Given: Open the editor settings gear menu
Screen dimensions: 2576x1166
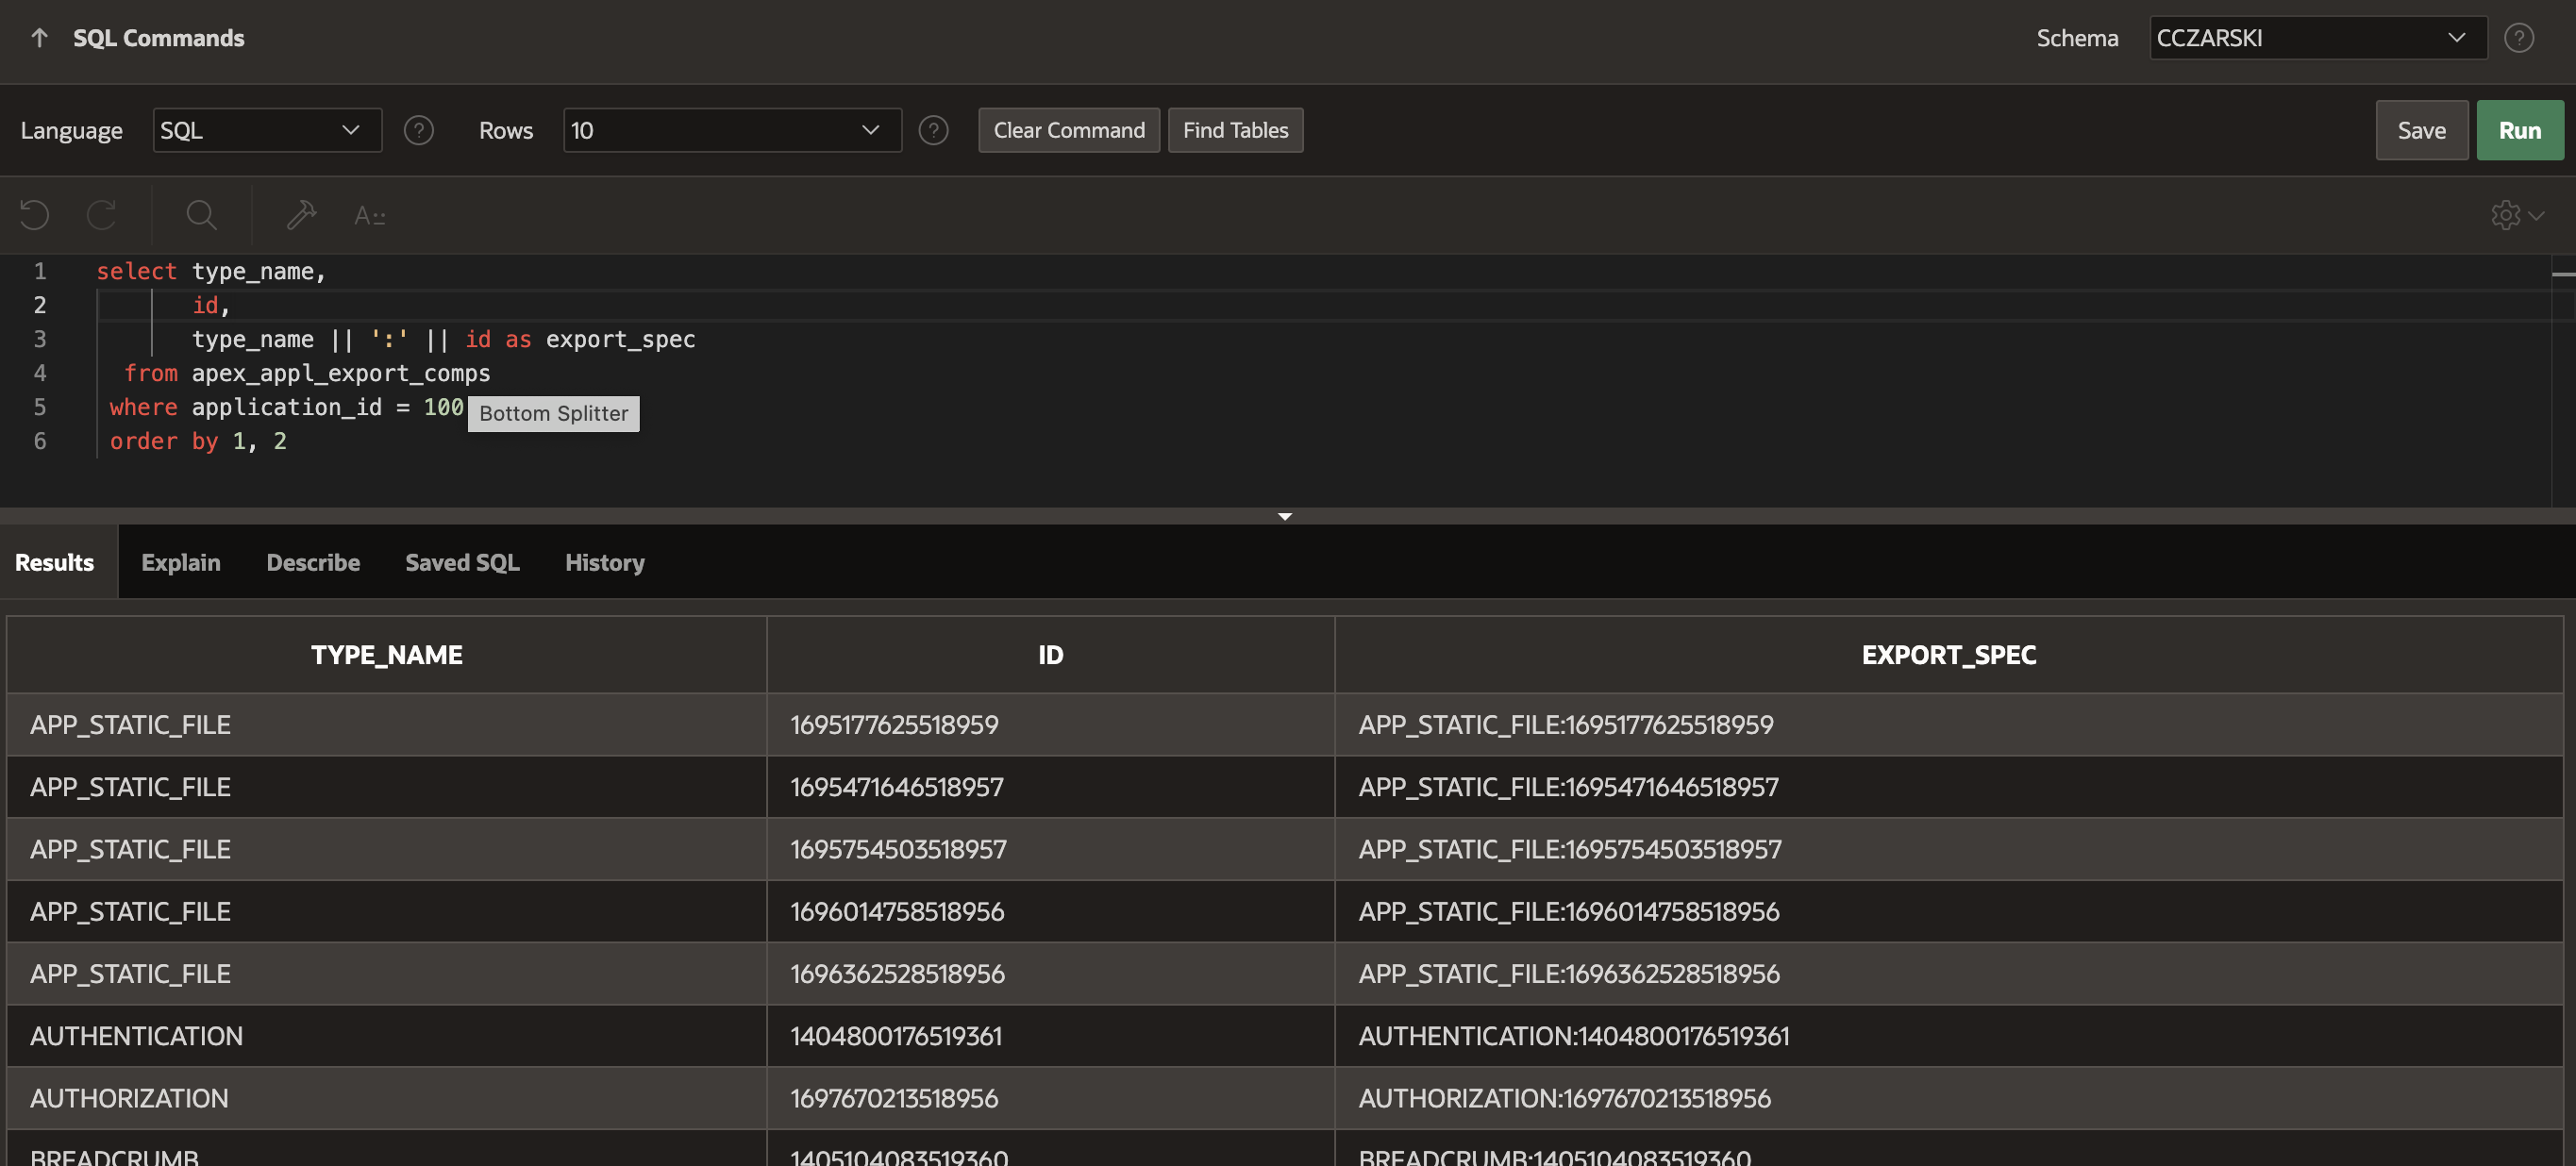Looking at the screenshot, I should [2516, 215].
